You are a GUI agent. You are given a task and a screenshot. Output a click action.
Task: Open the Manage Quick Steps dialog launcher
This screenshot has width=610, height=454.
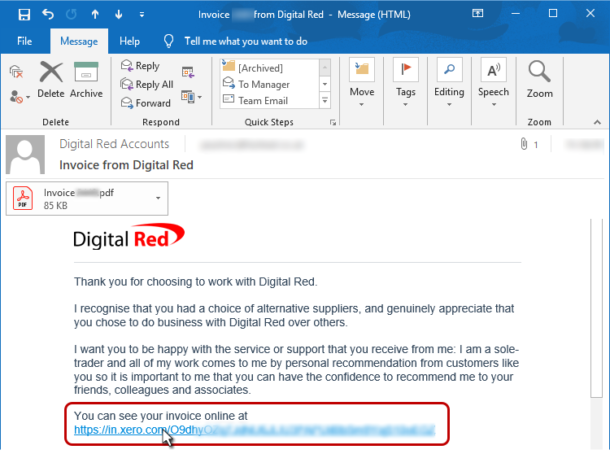[x=333, y=122]
